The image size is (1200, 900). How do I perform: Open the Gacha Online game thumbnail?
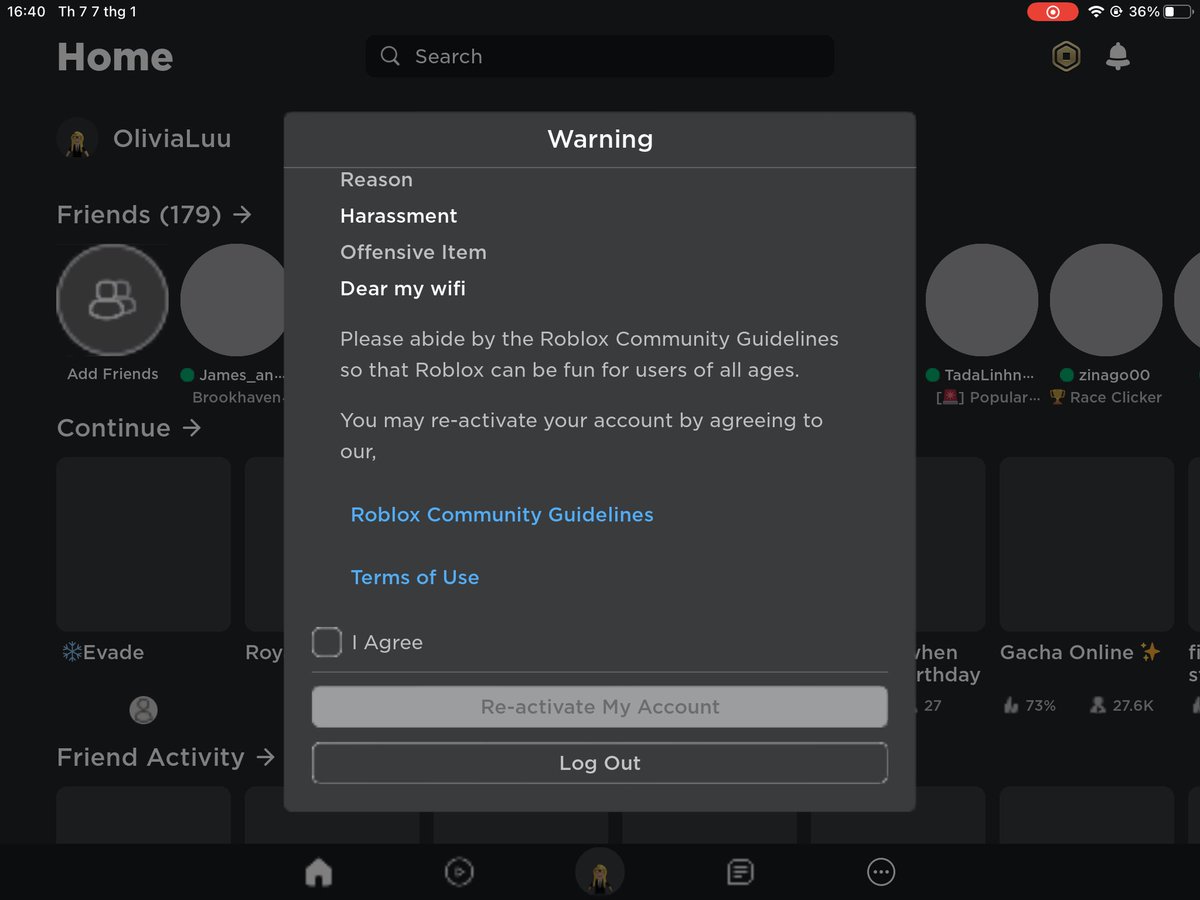(x=1087, y=544)
